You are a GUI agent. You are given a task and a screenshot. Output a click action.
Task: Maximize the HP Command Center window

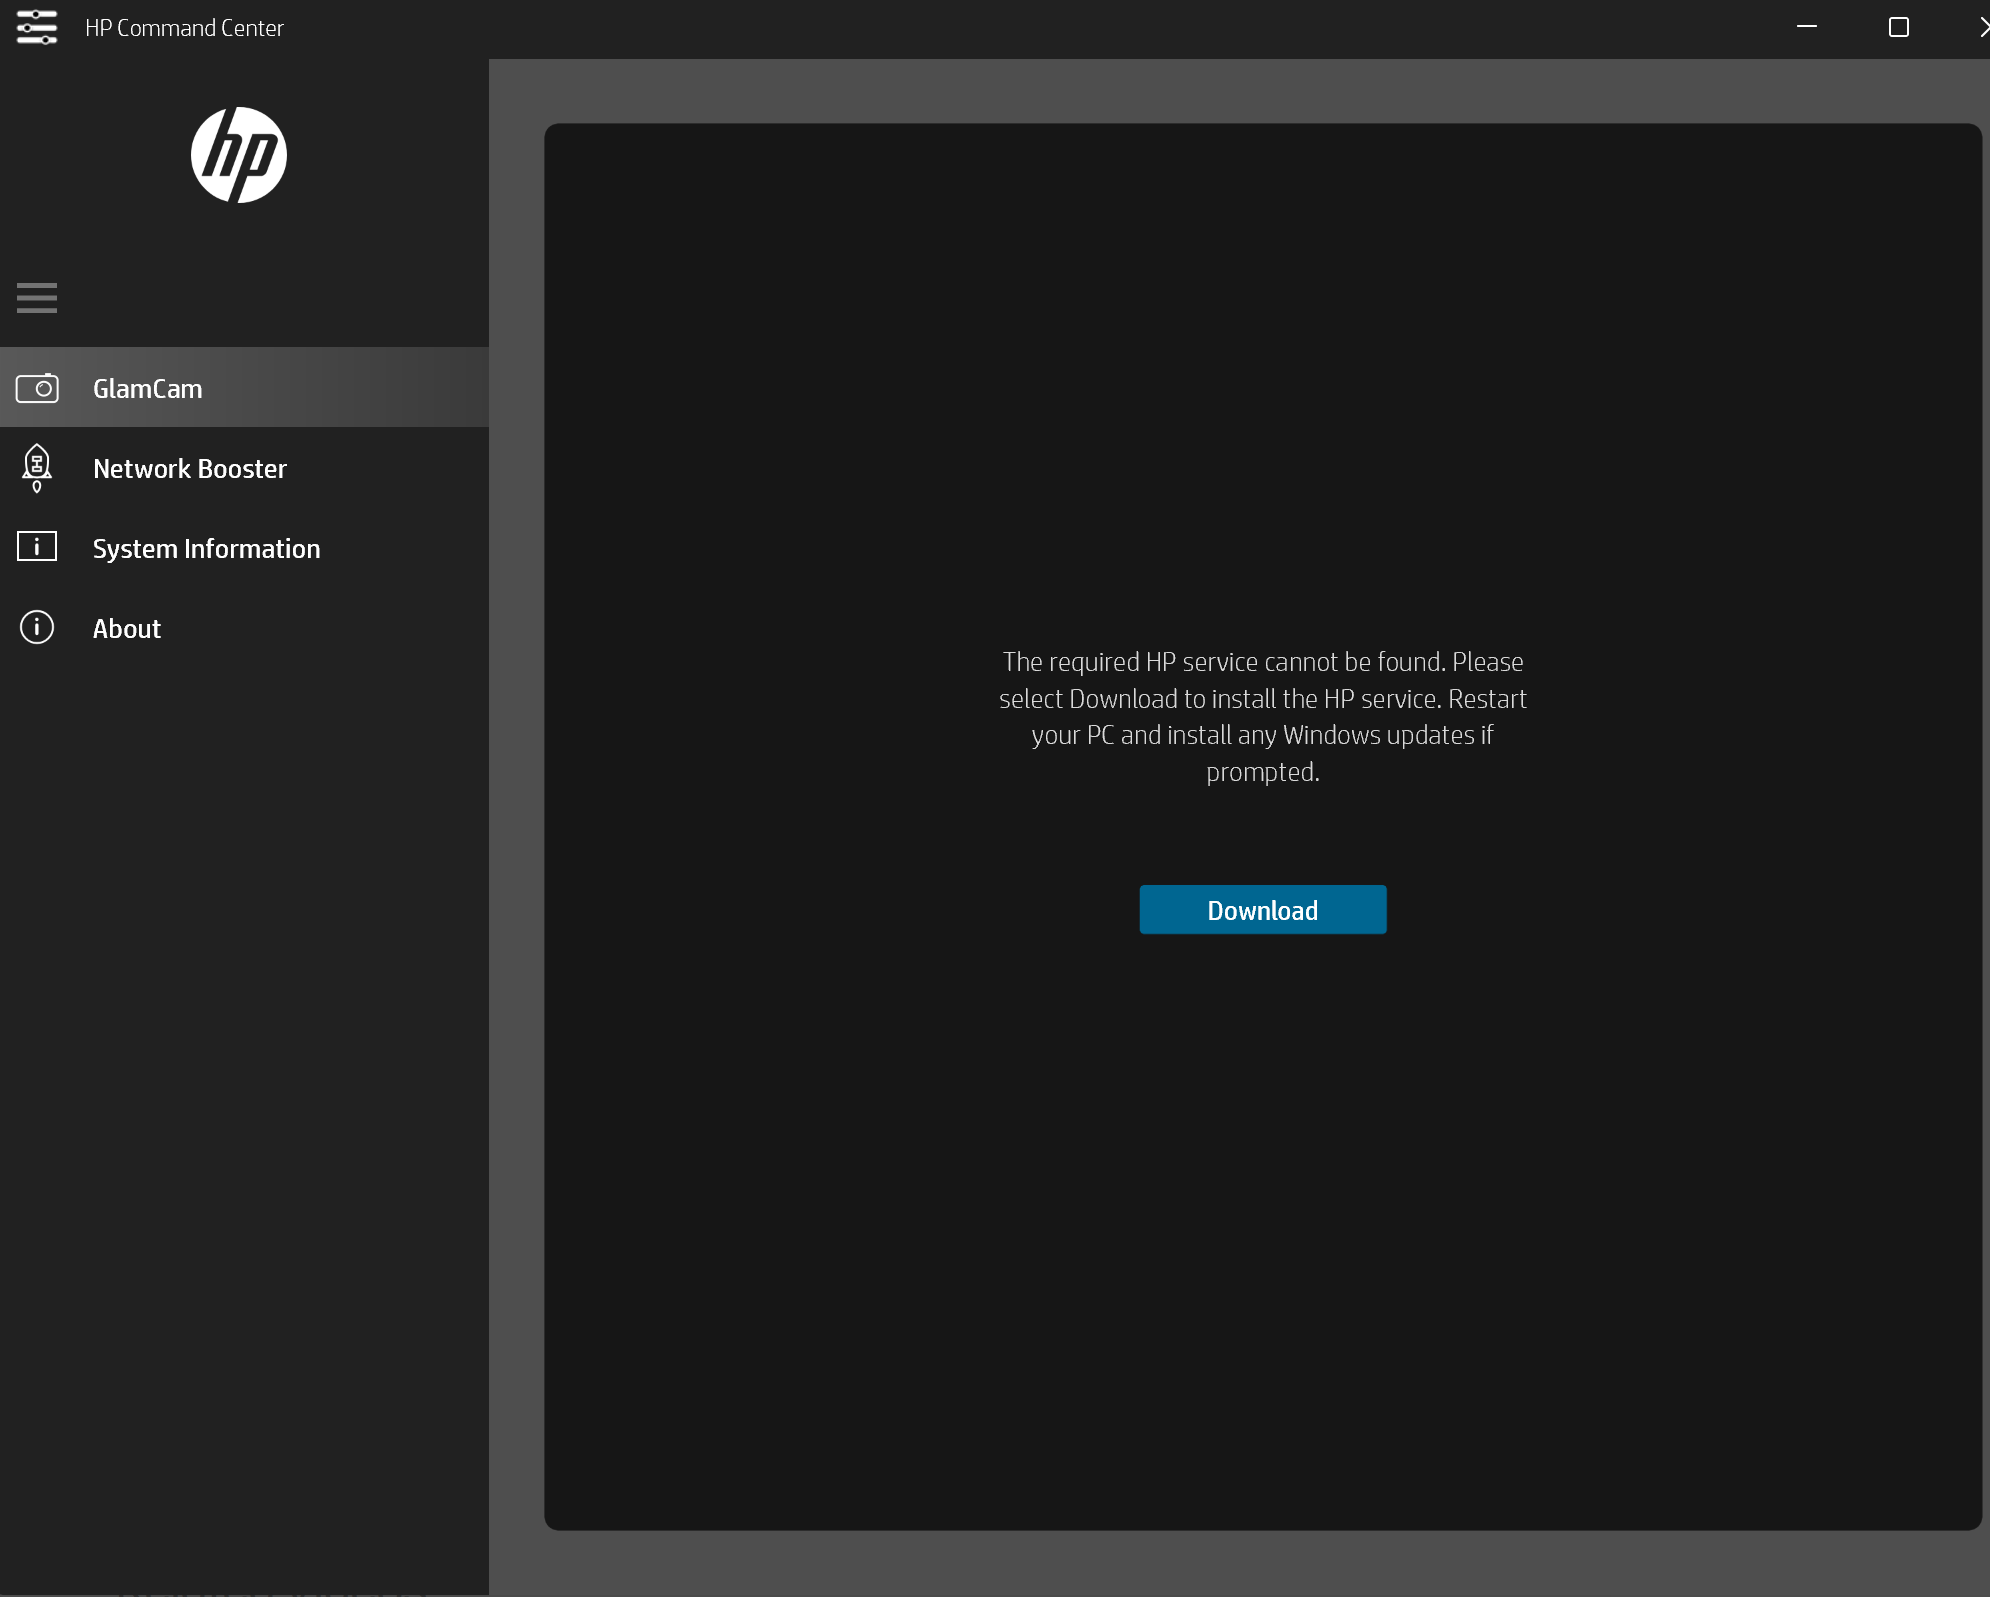(x=1898, y=27)
